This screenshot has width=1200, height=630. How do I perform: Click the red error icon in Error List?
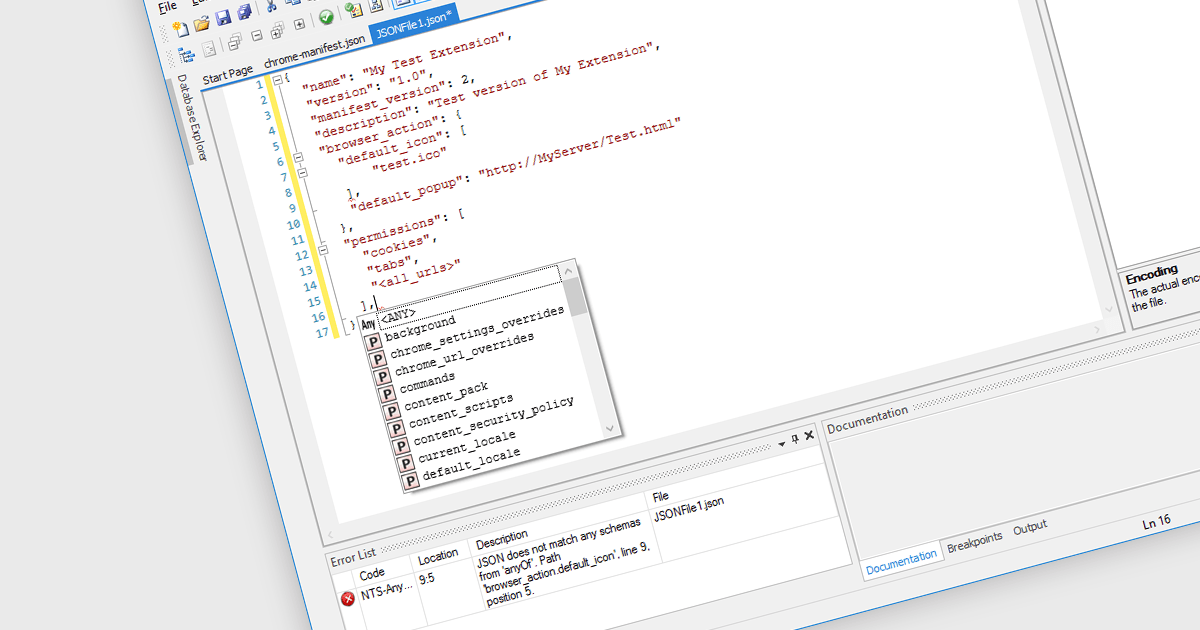click(348, 598)
